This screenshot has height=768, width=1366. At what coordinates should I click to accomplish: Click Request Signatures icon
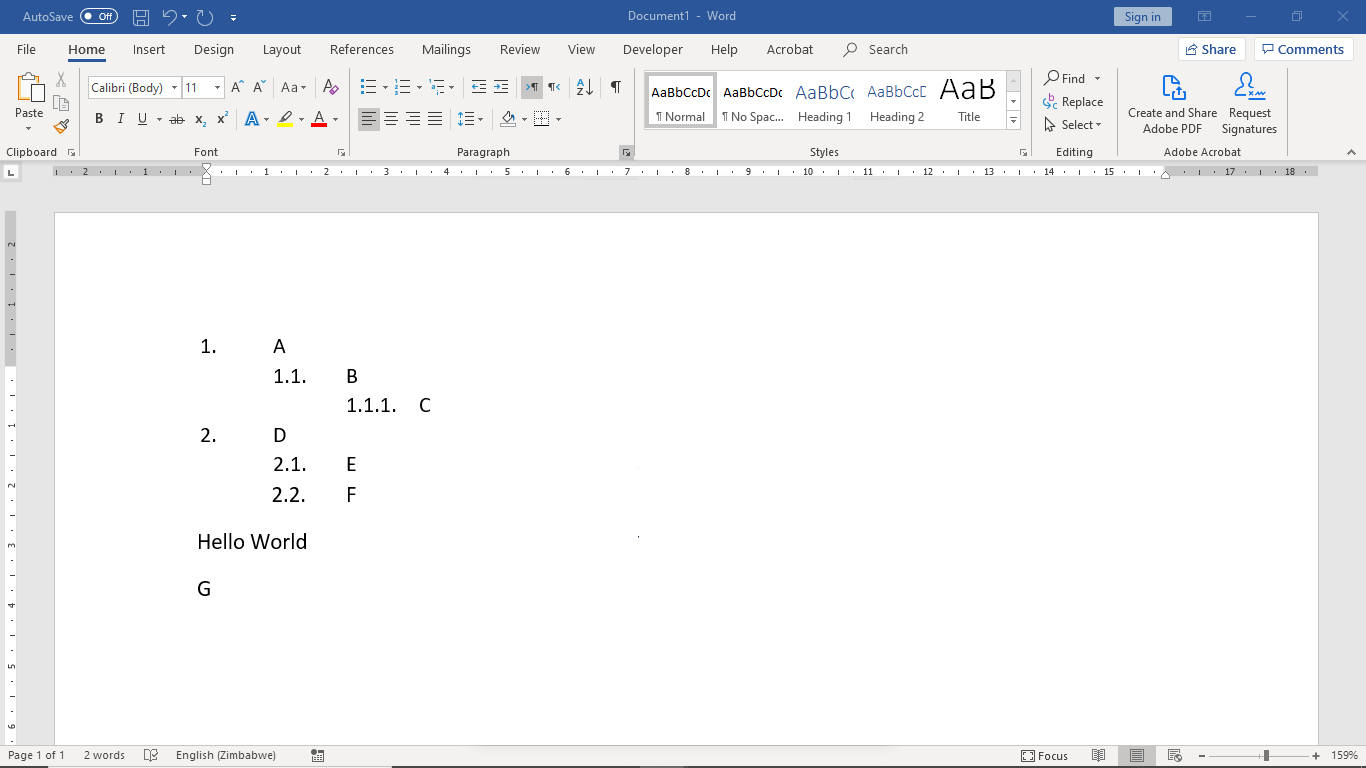(x=1249, y=103)
